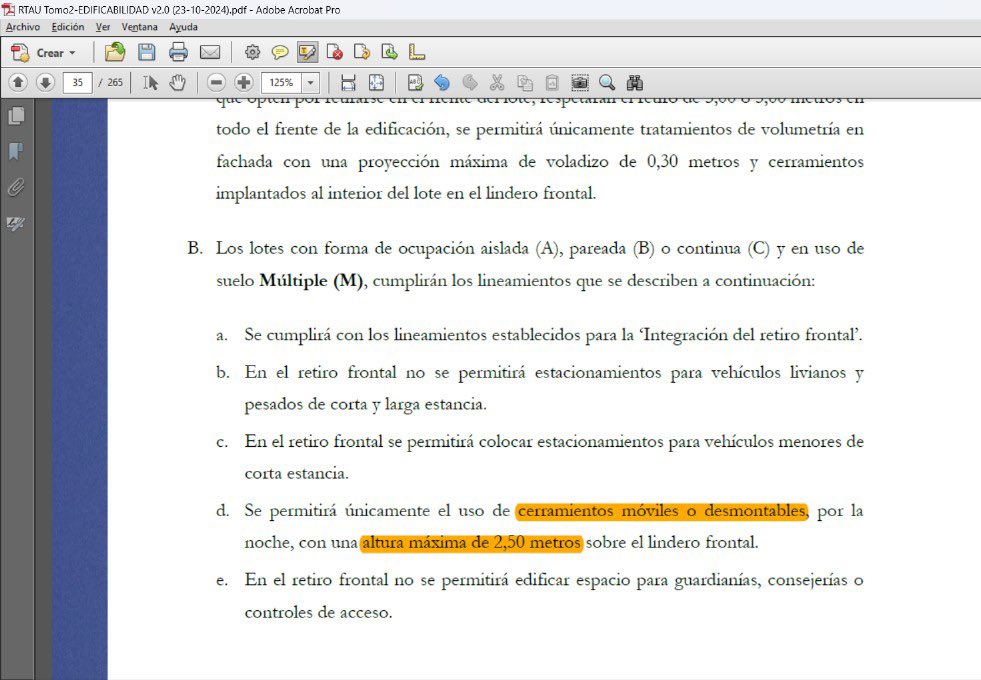Image resolution: width=981 pixels, height=680 pixels.
Task: Zoom out with the minus button
Action: 216,82
